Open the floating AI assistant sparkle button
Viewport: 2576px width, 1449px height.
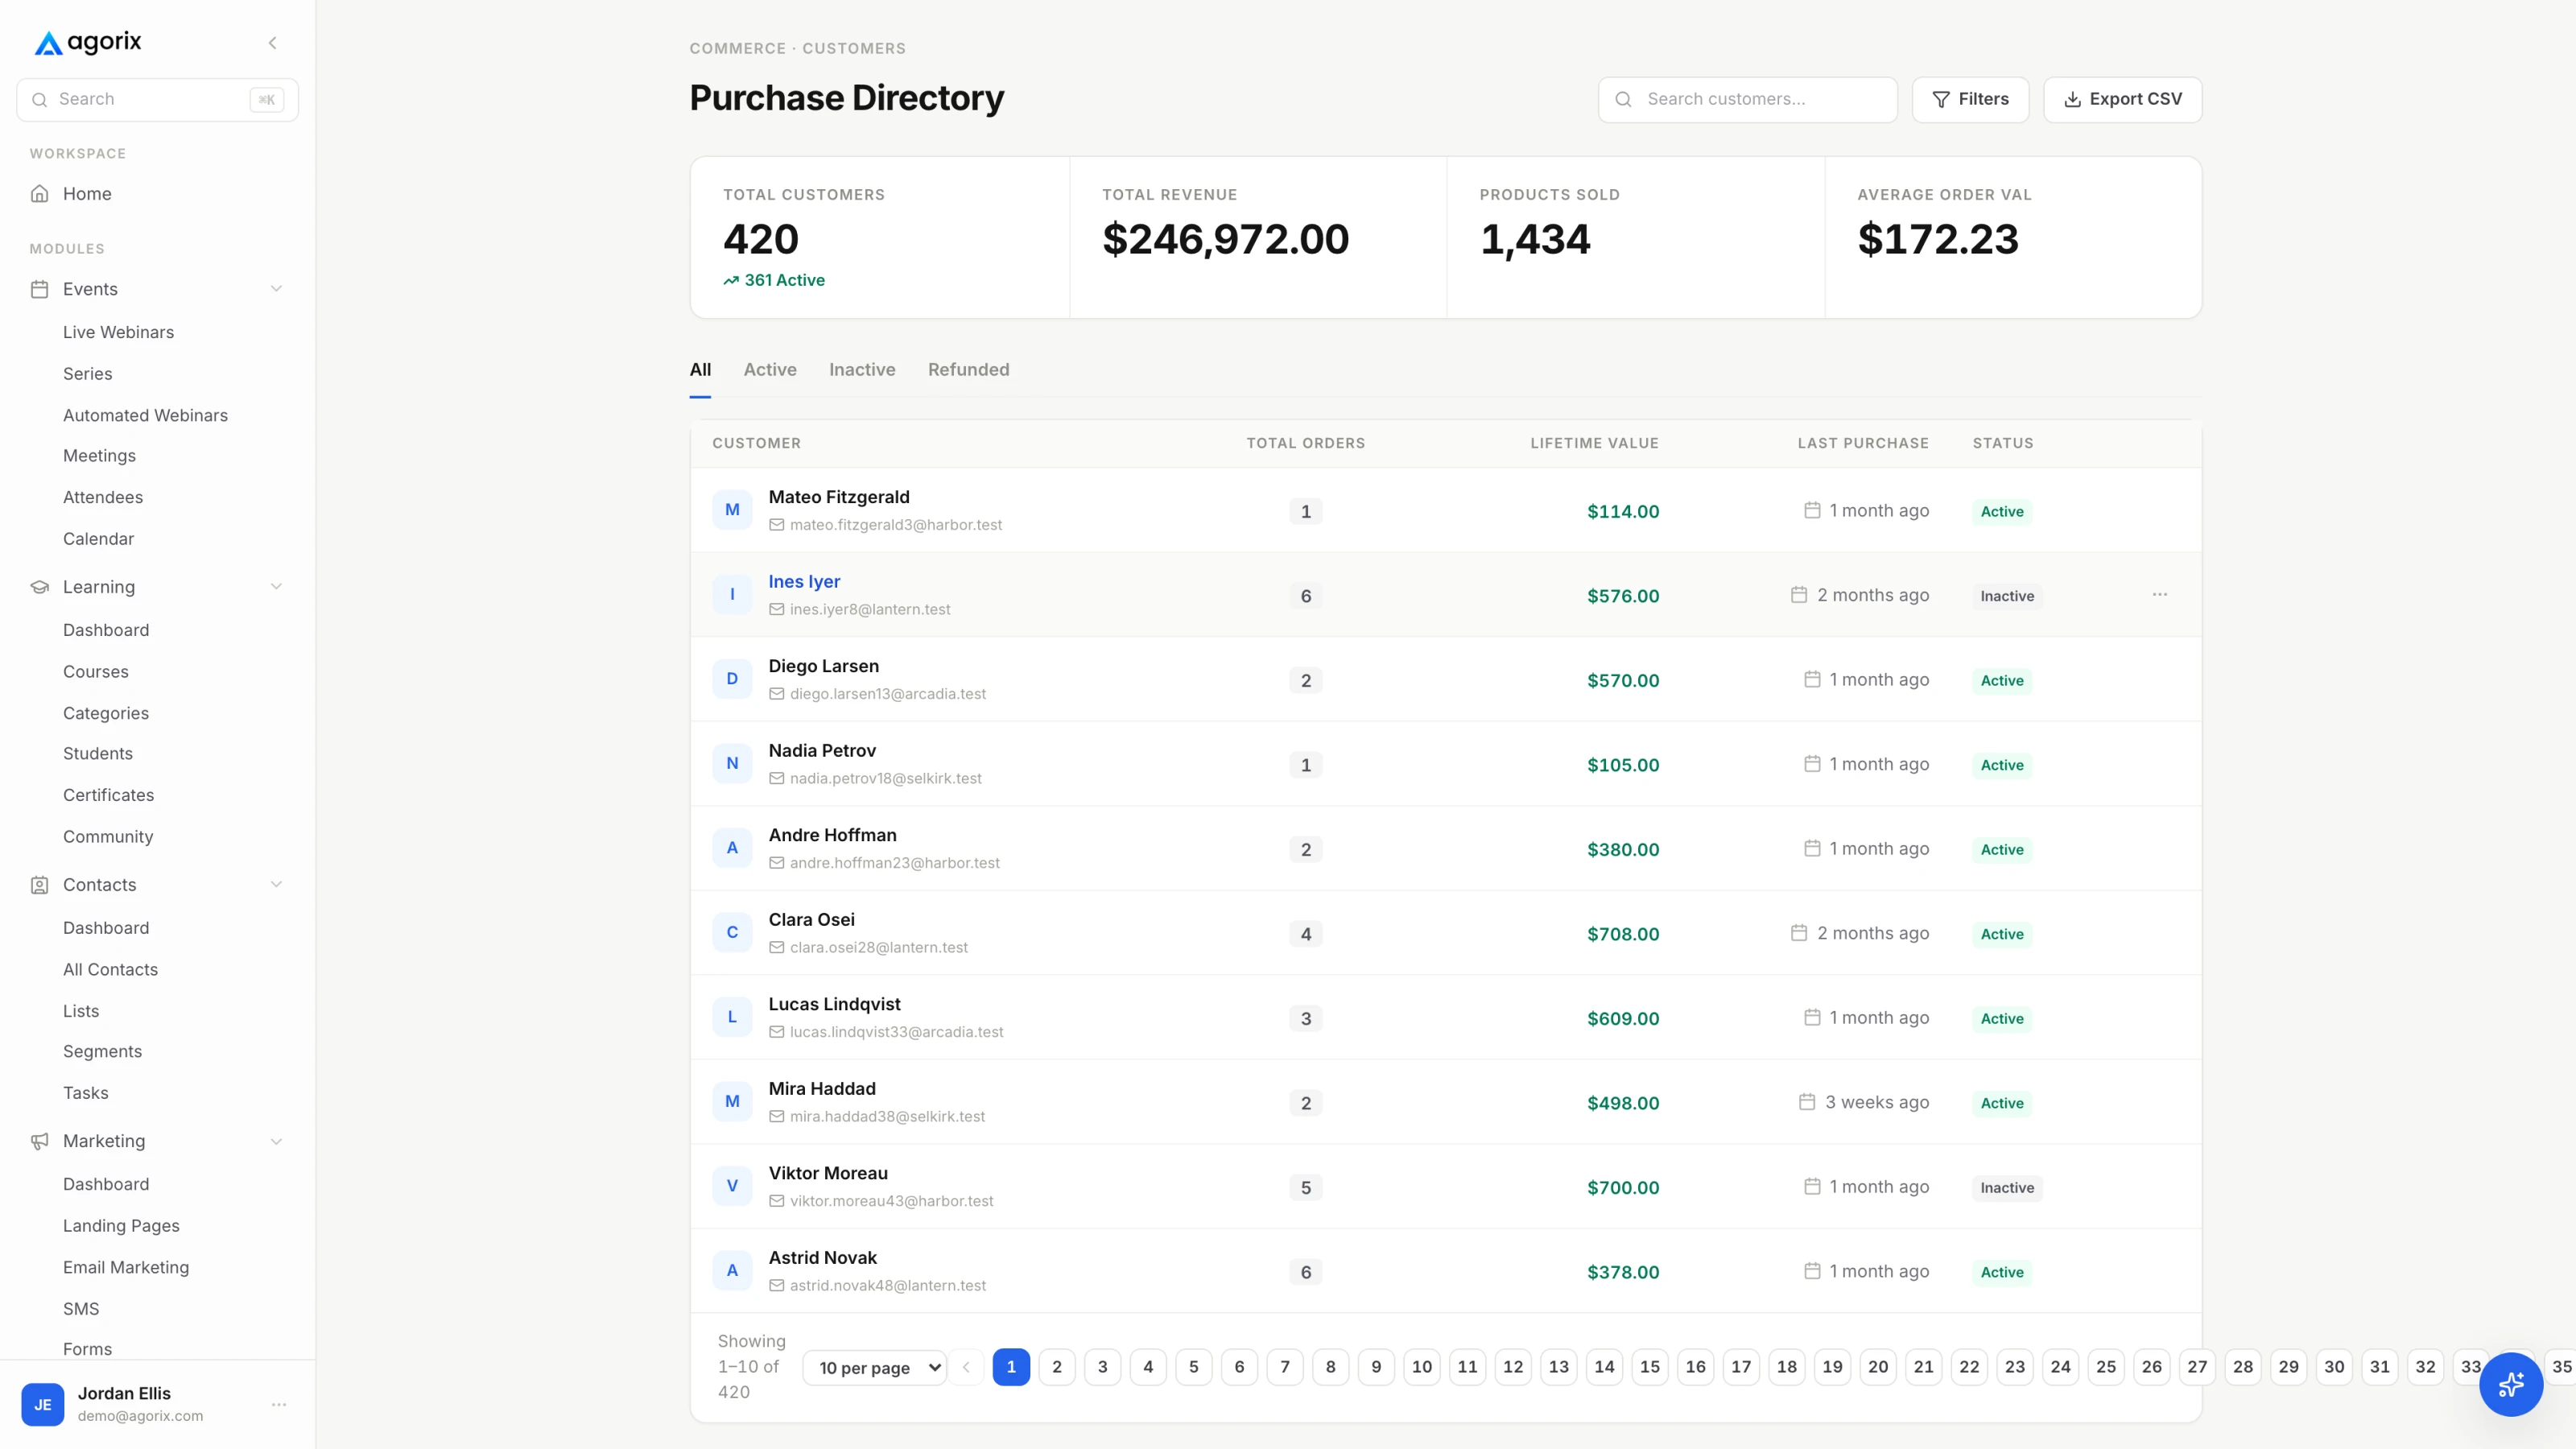coord(2510,1384)
